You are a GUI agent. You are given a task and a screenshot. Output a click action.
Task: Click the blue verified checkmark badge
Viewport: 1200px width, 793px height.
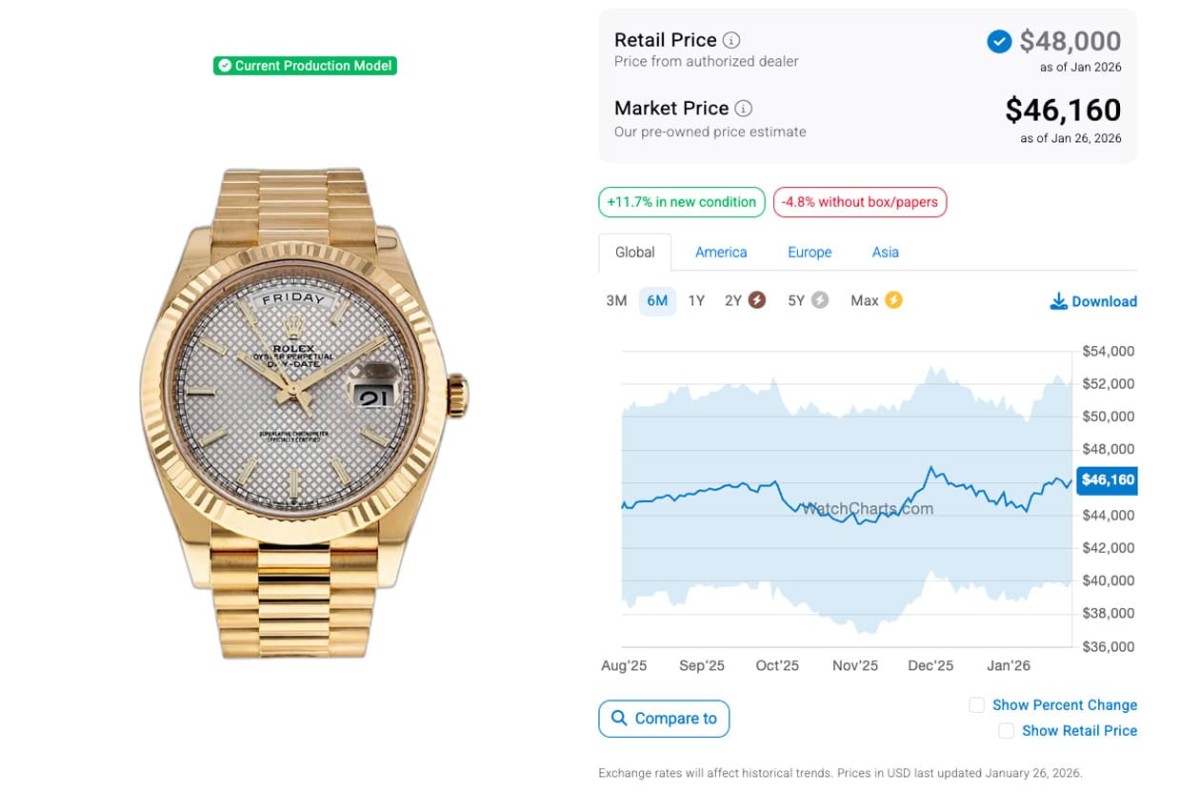coord(999,41)
